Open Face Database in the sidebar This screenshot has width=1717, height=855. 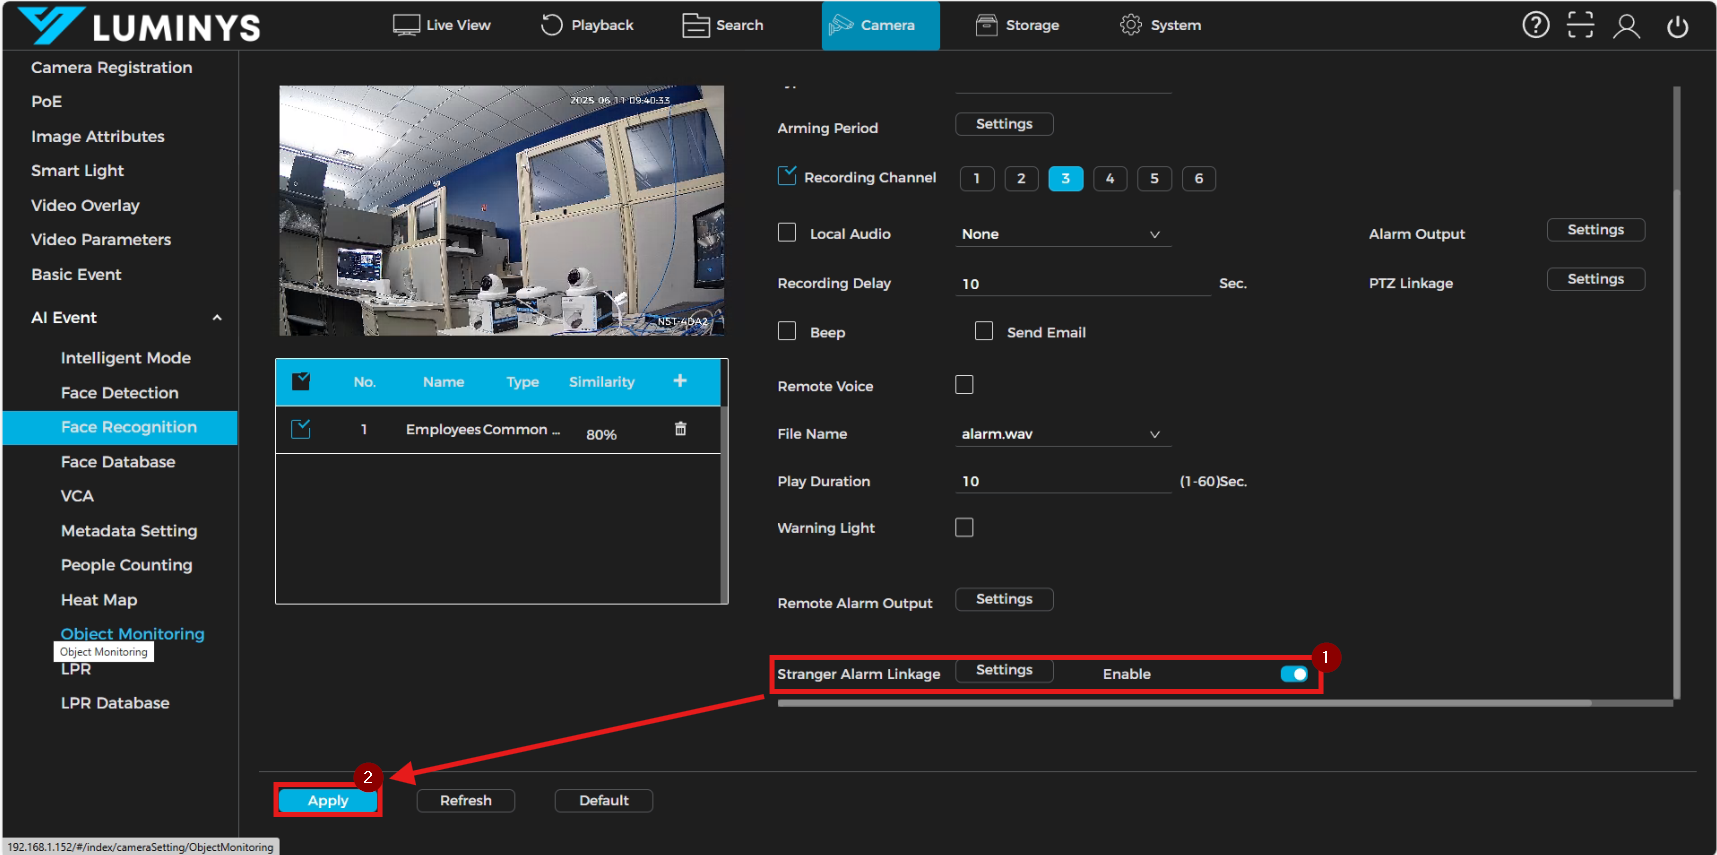point(118,462)
